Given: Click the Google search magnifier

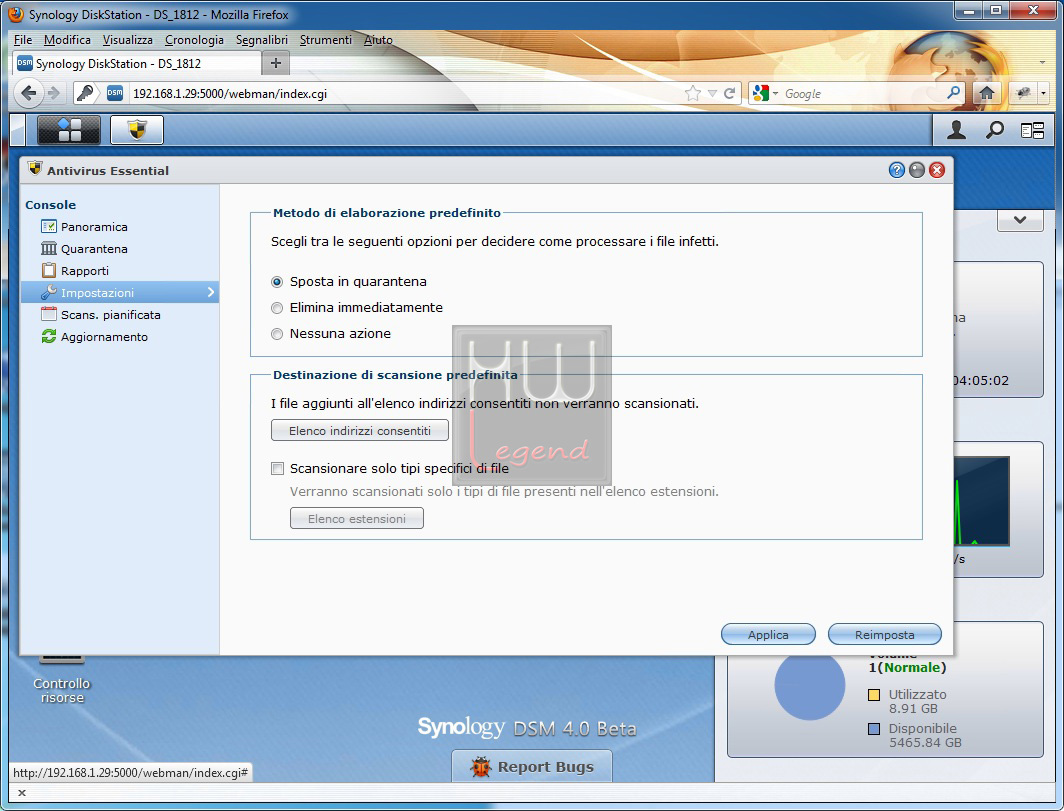Looking at the screenshot, I should tap(953, 92).
